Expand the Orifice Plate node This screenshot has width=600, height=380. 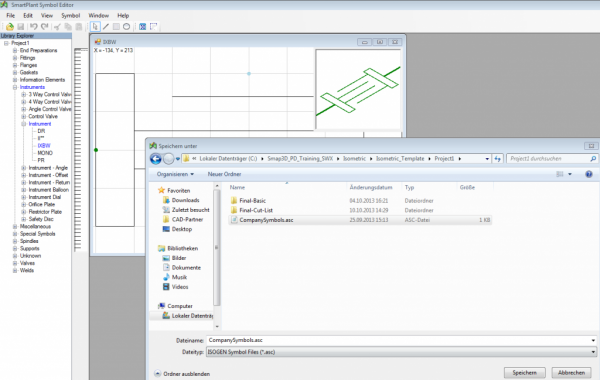click(x=24, y=204)
